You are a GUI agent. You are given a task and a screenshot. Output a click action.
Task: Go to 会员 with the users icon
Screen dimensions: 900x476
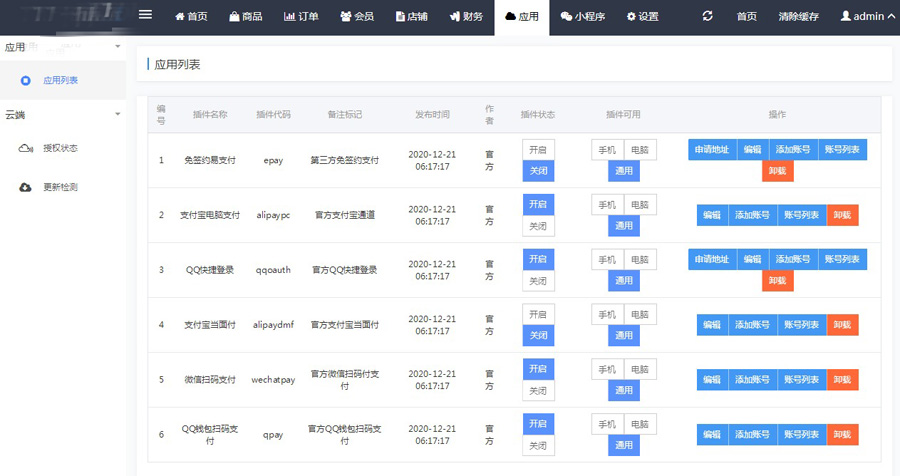(359, 16)
